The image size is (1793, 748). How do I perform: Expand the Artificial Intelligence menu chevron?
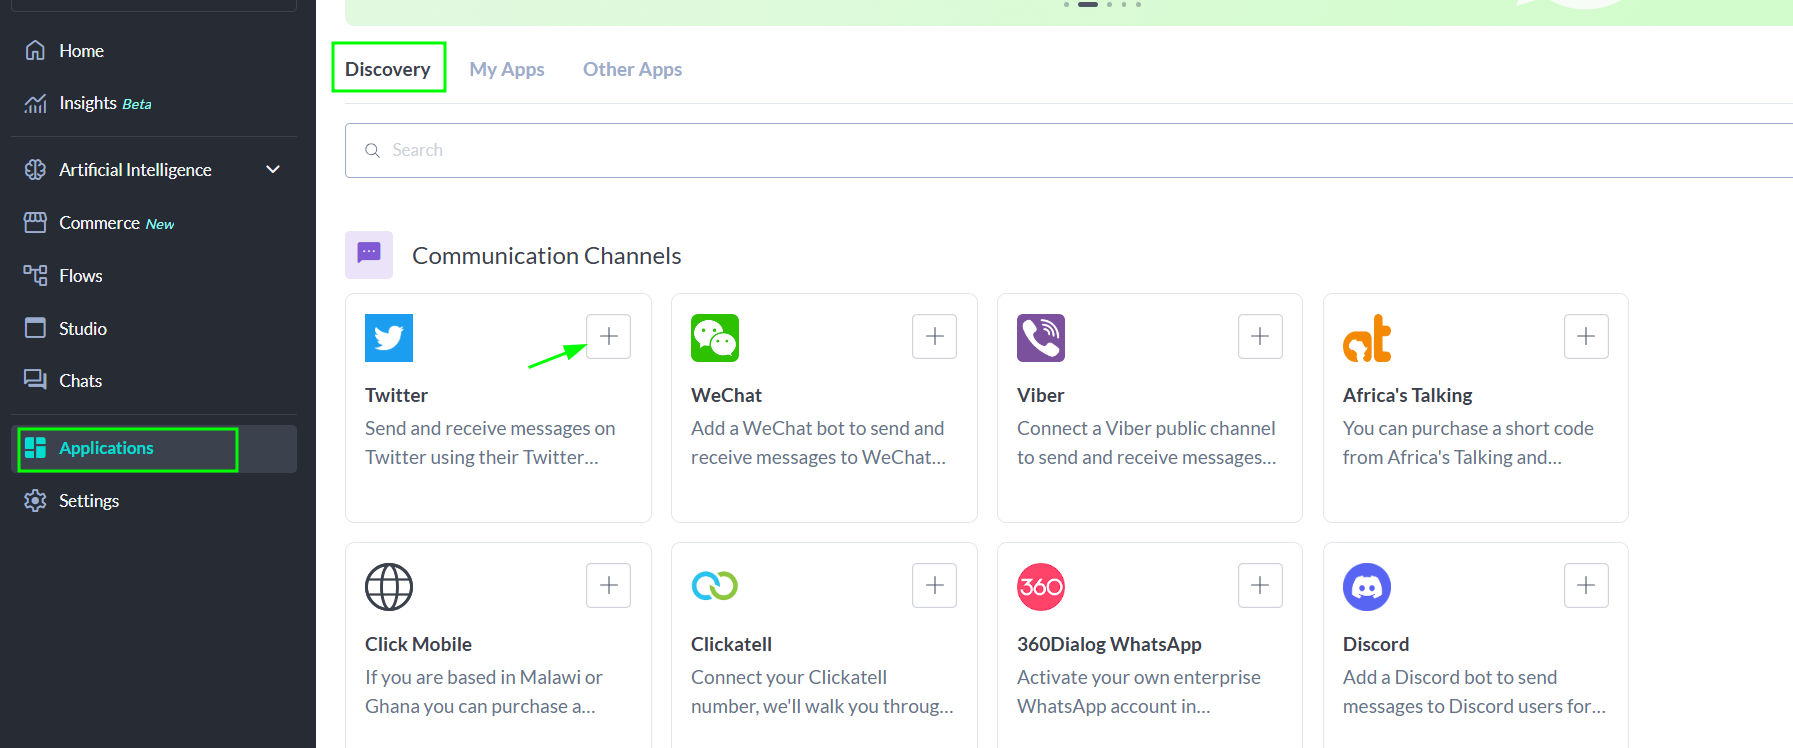(x=273, y=170)
